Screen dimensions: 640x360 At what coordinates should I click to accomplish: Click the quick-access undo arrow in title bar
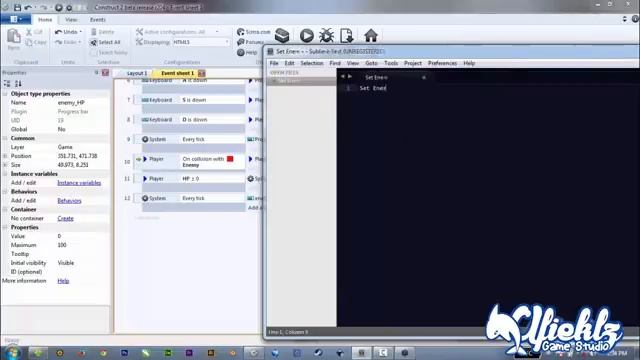click(28, 7)
